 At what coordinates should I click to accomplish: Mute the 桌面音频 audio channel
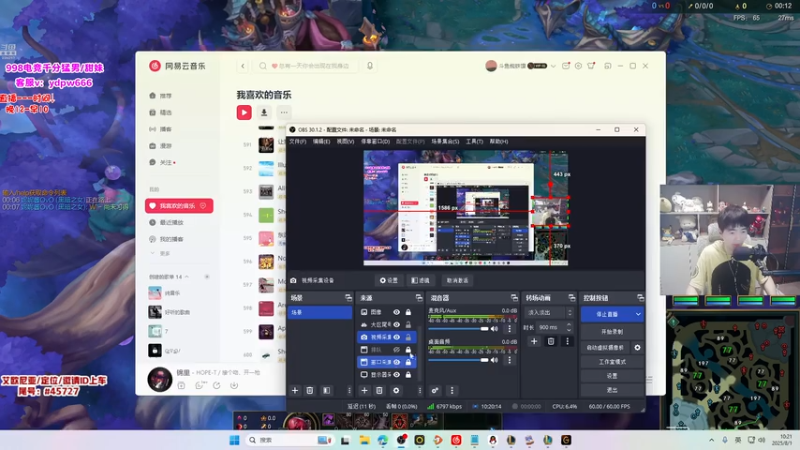494,360
